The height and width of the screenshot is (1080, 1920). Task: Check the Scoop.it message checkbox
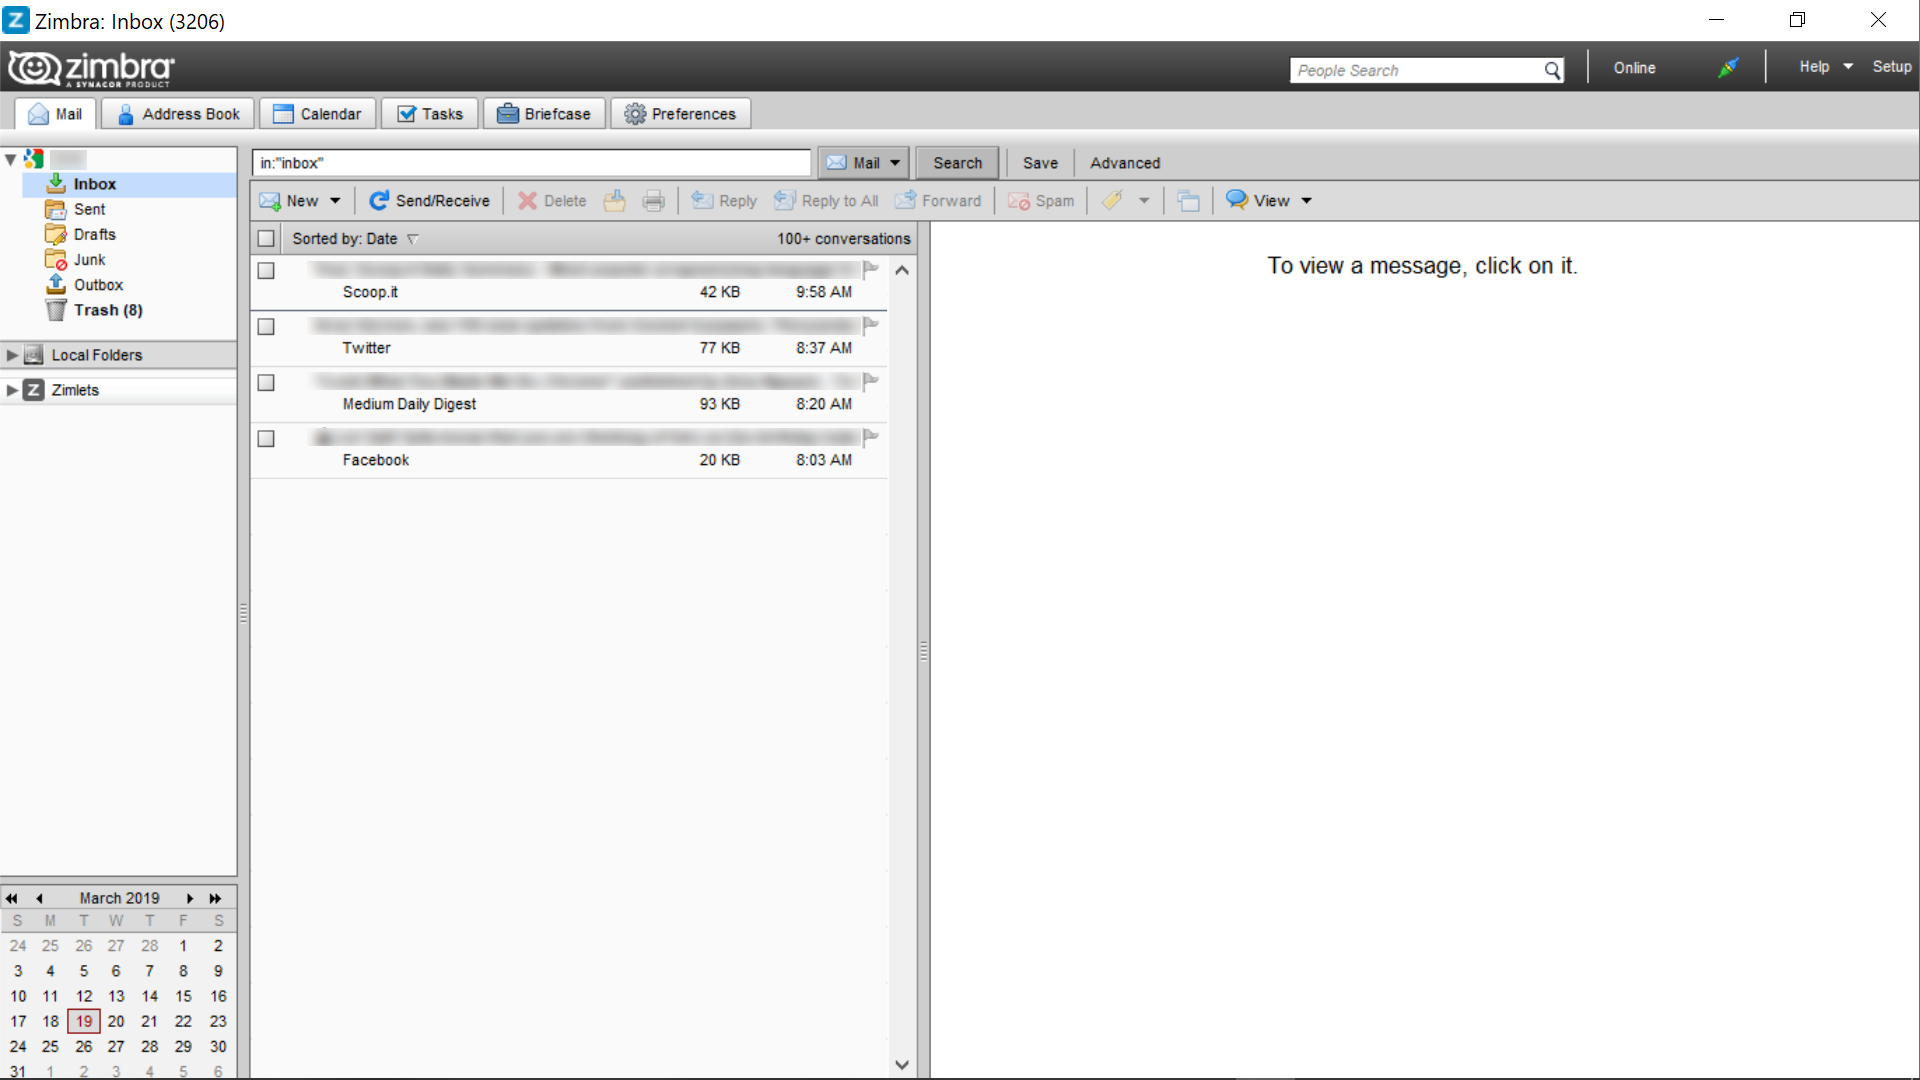[x=266, y=271]
